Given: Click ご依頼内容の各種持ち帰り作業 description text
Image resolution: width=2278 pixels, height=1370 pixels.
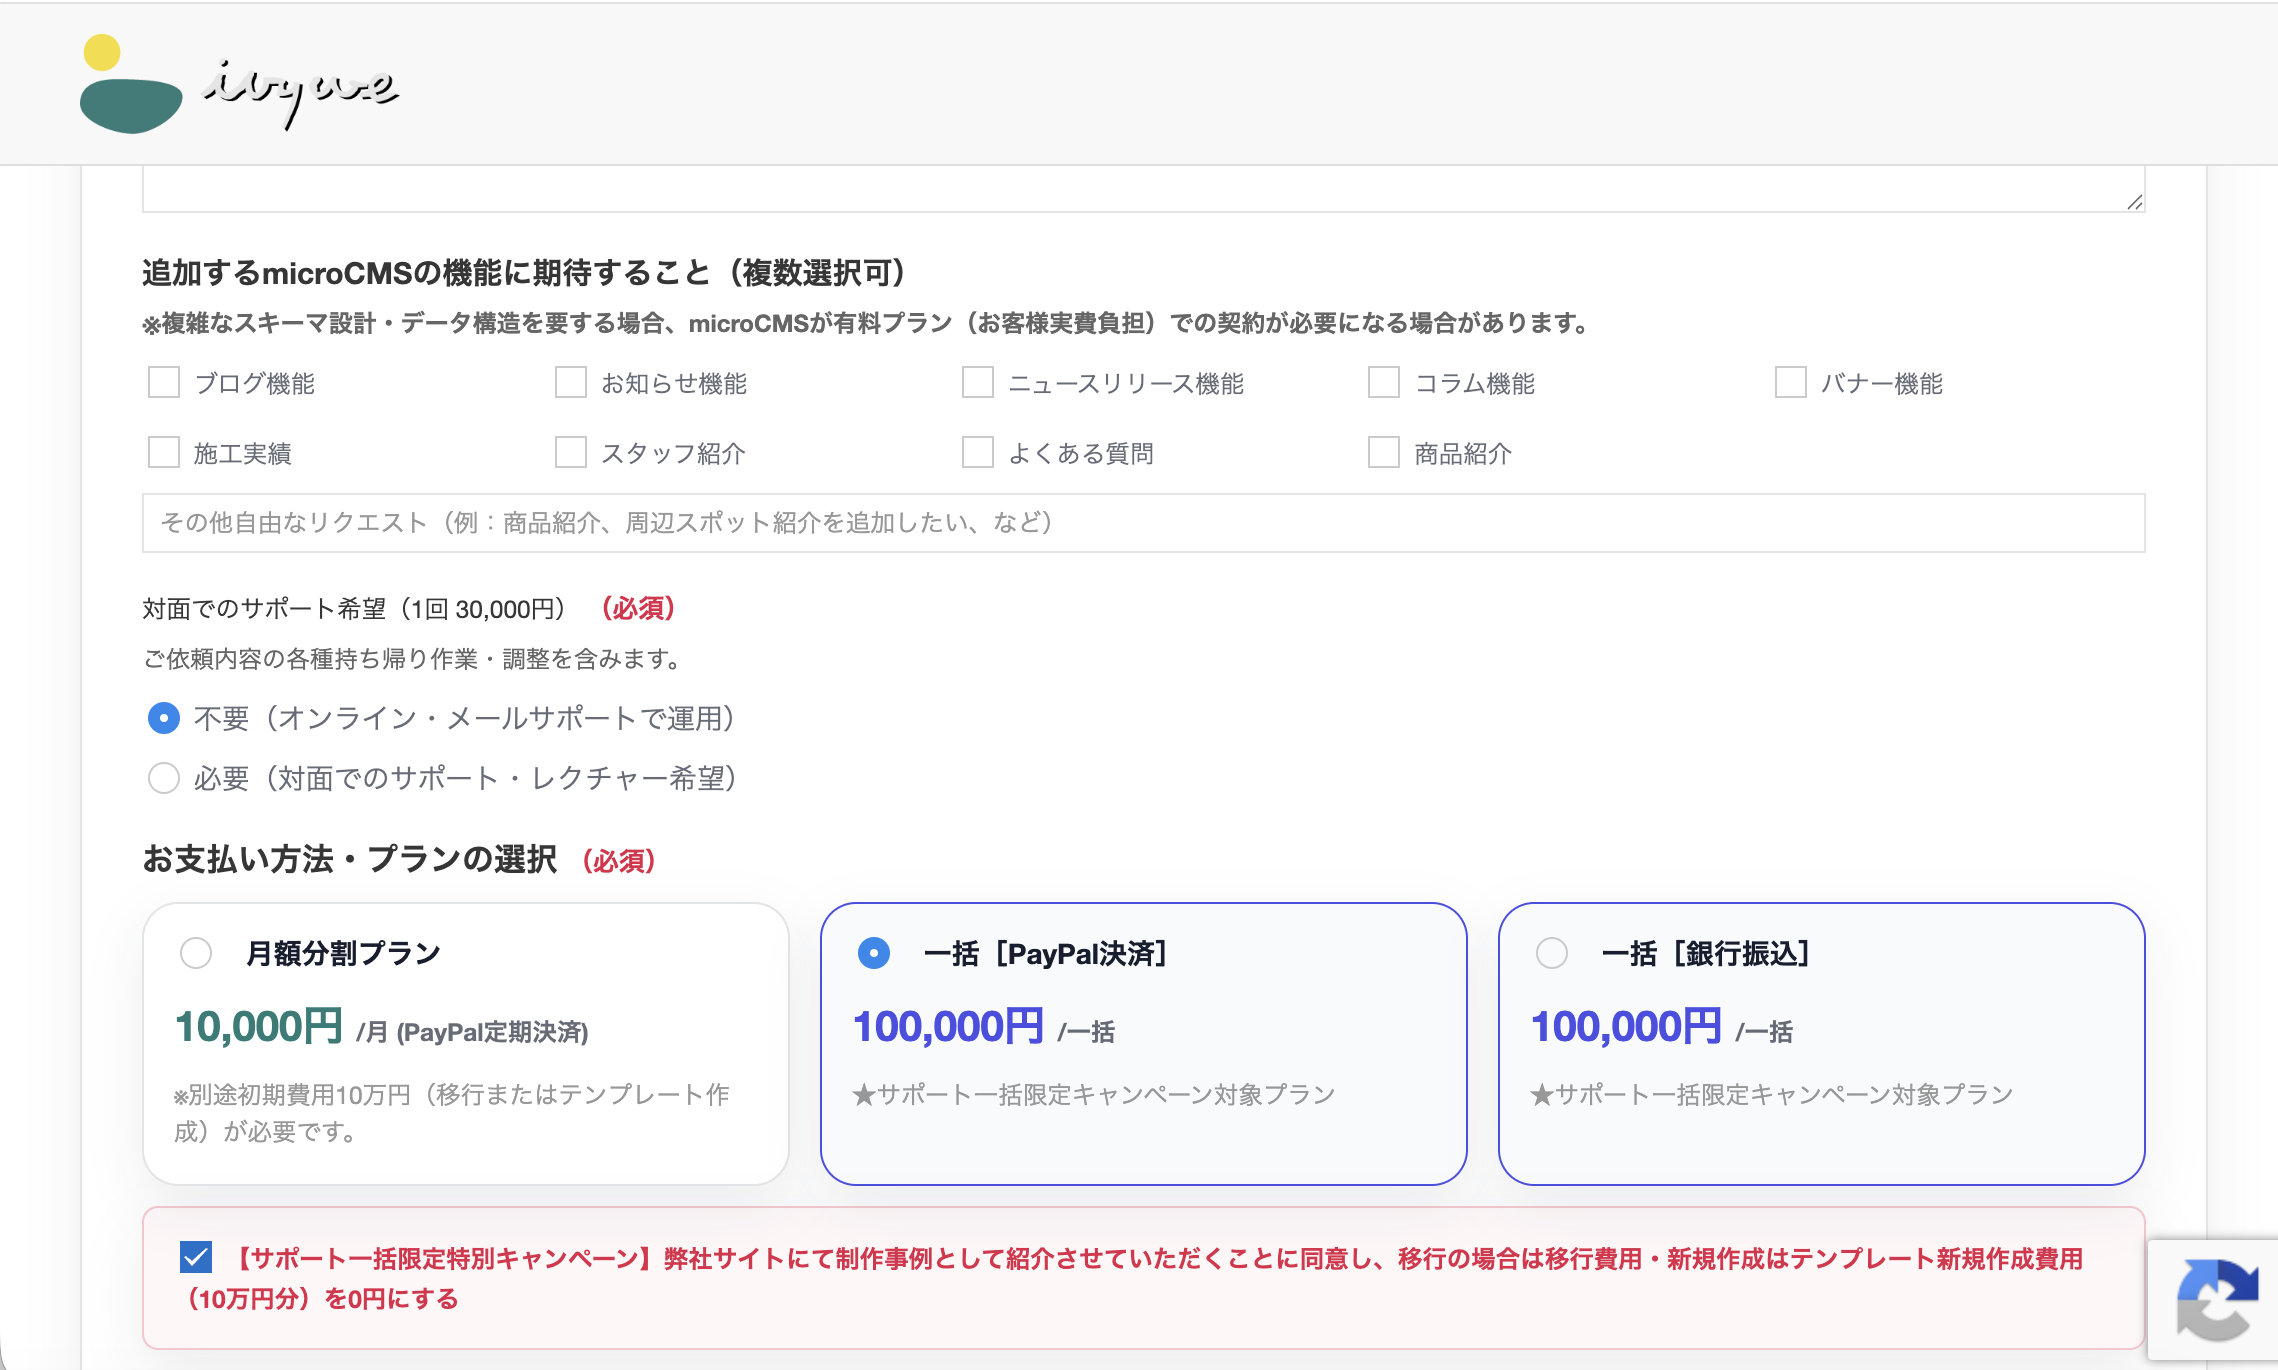Looking at the screenshot, I should pos(414,659).
